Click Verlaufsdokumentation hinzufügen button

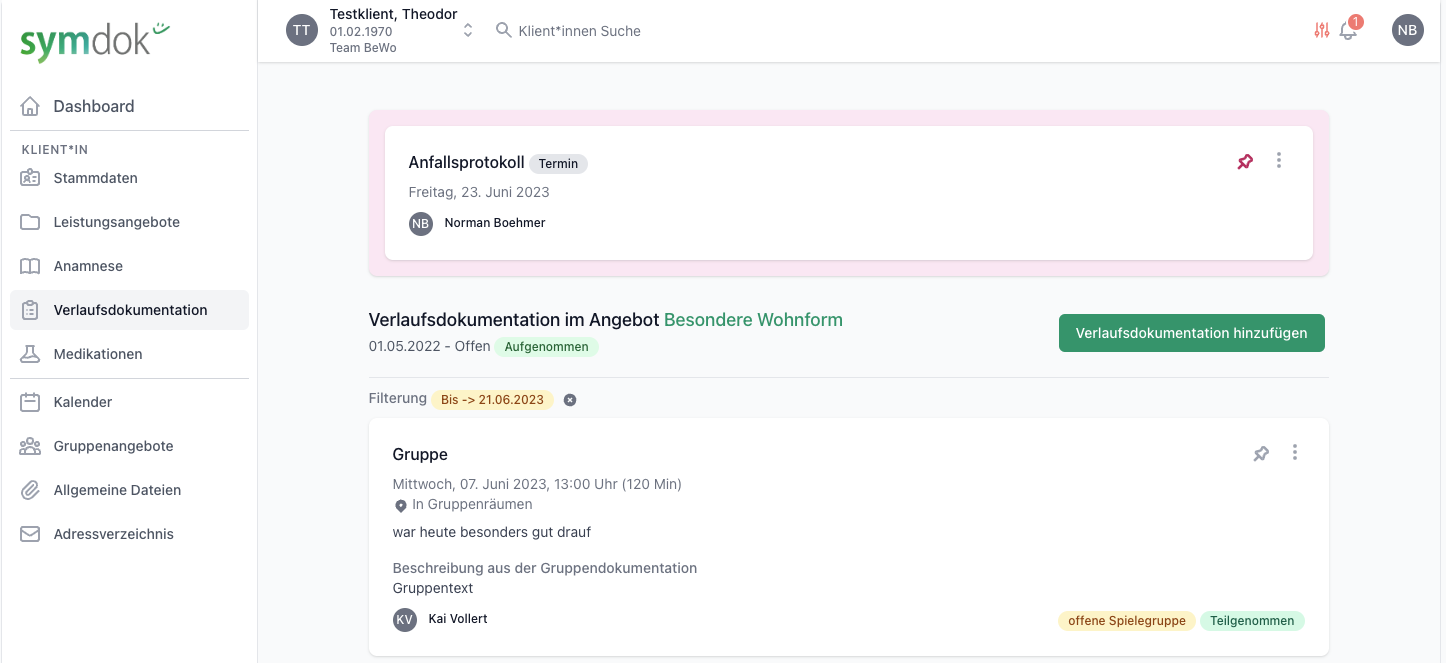click(1191, 333)
